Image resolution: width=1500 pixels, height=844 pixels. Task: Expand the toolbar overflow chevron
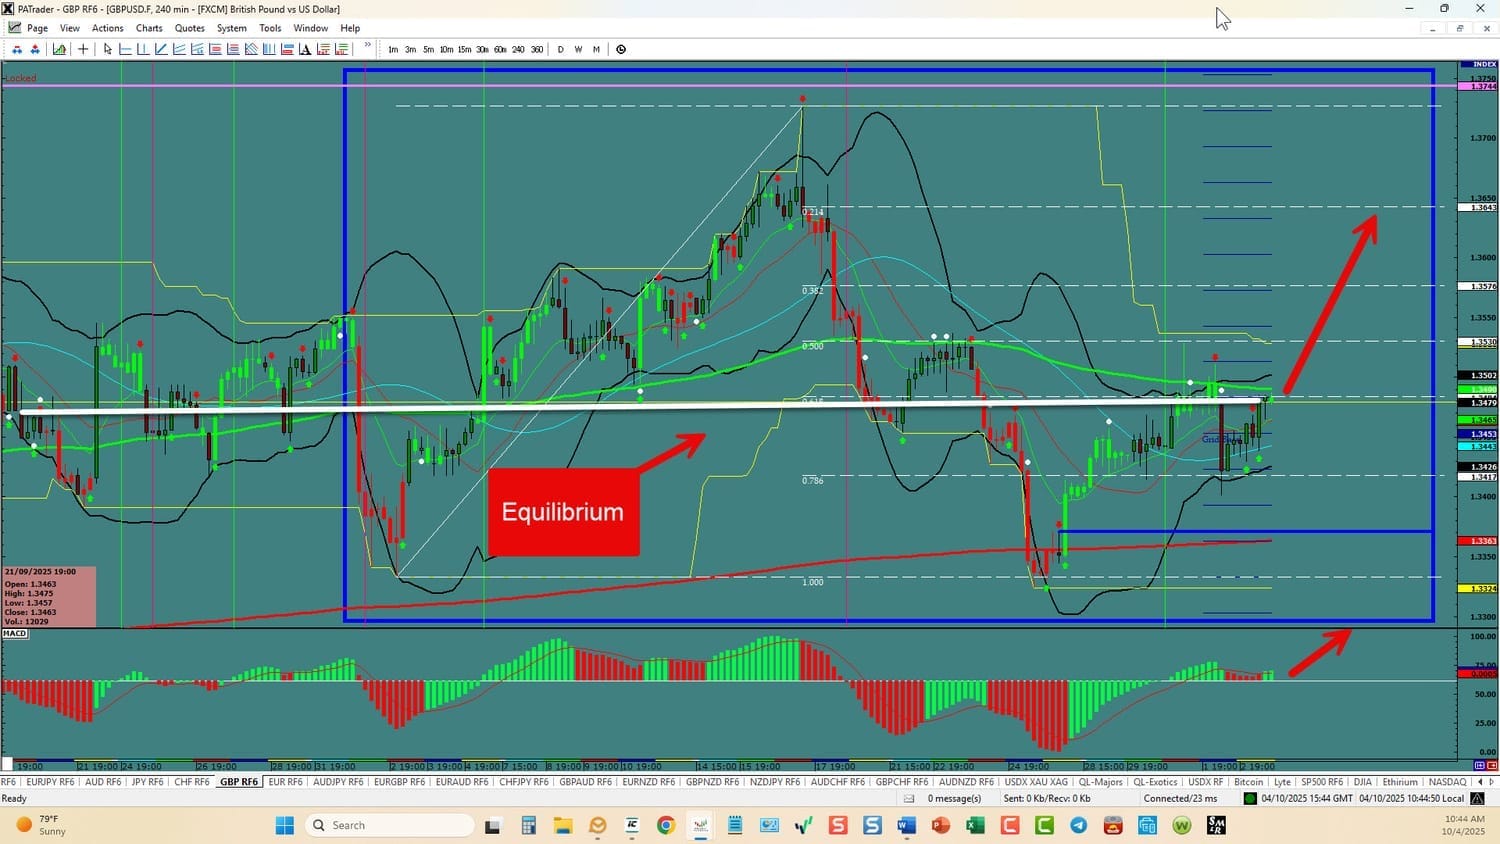click(368, 45)
